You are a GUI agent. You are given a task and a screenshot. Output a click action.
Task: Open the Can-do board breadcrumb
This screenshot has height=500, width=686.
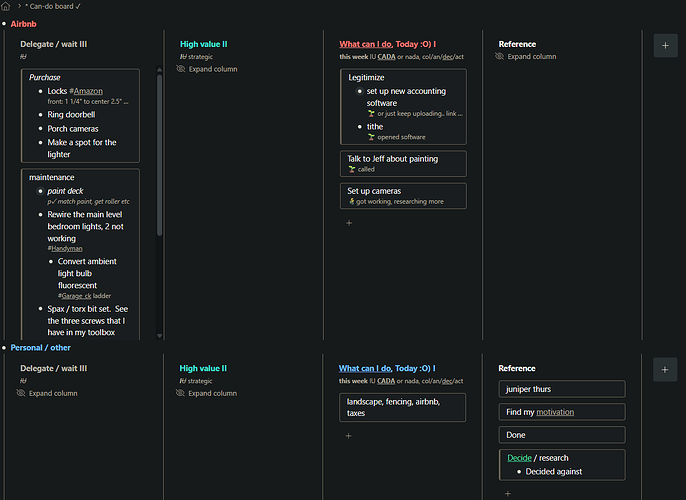coord(53,6)
